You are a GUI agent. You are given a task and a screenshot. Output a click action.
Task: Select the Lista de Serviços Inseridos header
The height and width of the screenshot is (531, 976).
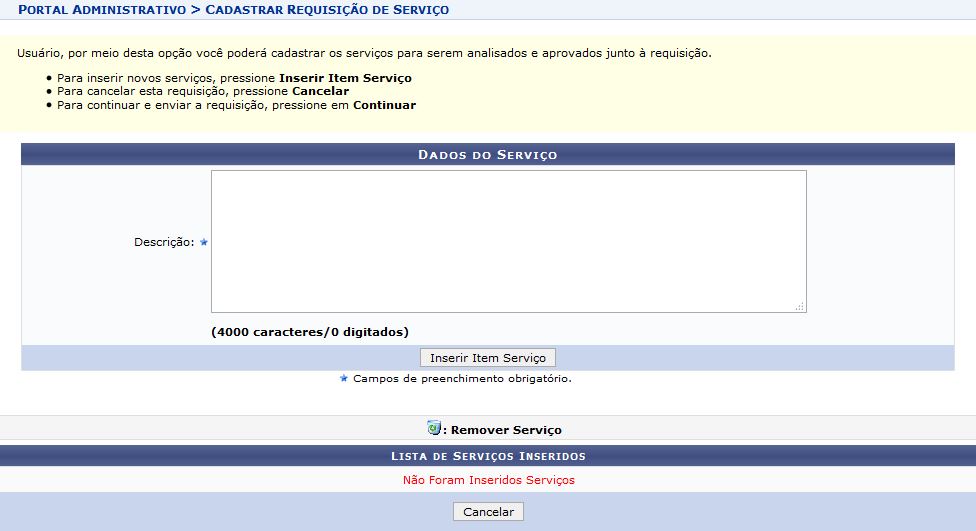click(x=487, y=456)
